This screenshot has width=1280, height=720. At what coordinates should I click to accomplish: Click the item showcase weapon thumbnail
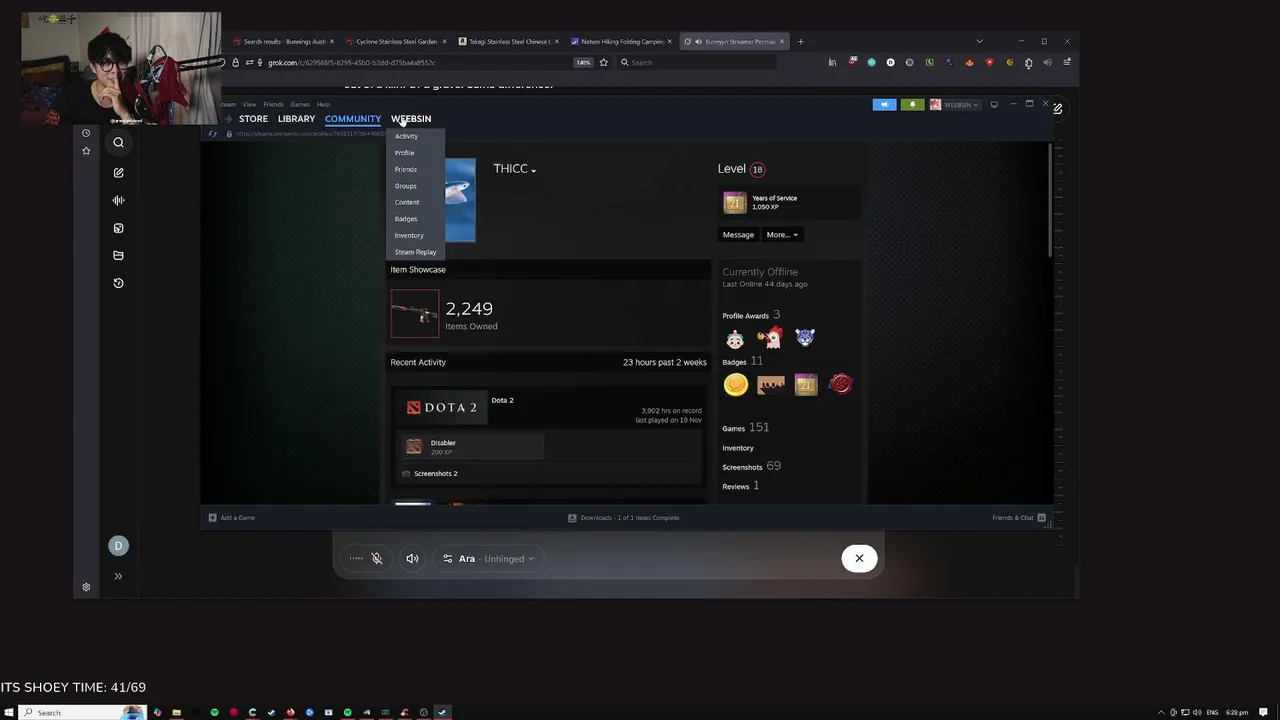(414, 314)
